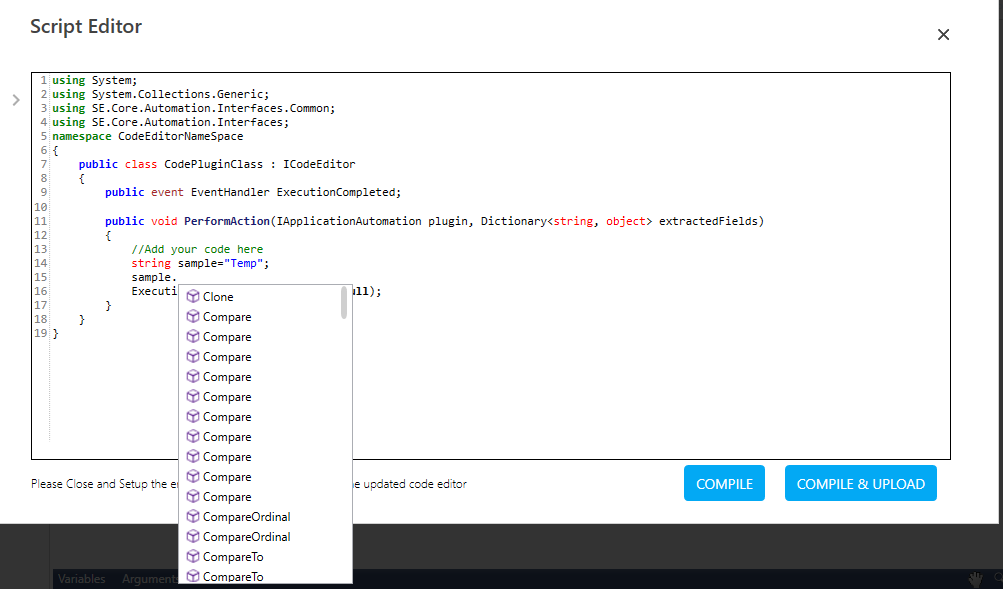Viewport: 1003px width, 589px height.
Task: Click the cube icon next to the second Compare suggestion
Action: tap(192, 336)
